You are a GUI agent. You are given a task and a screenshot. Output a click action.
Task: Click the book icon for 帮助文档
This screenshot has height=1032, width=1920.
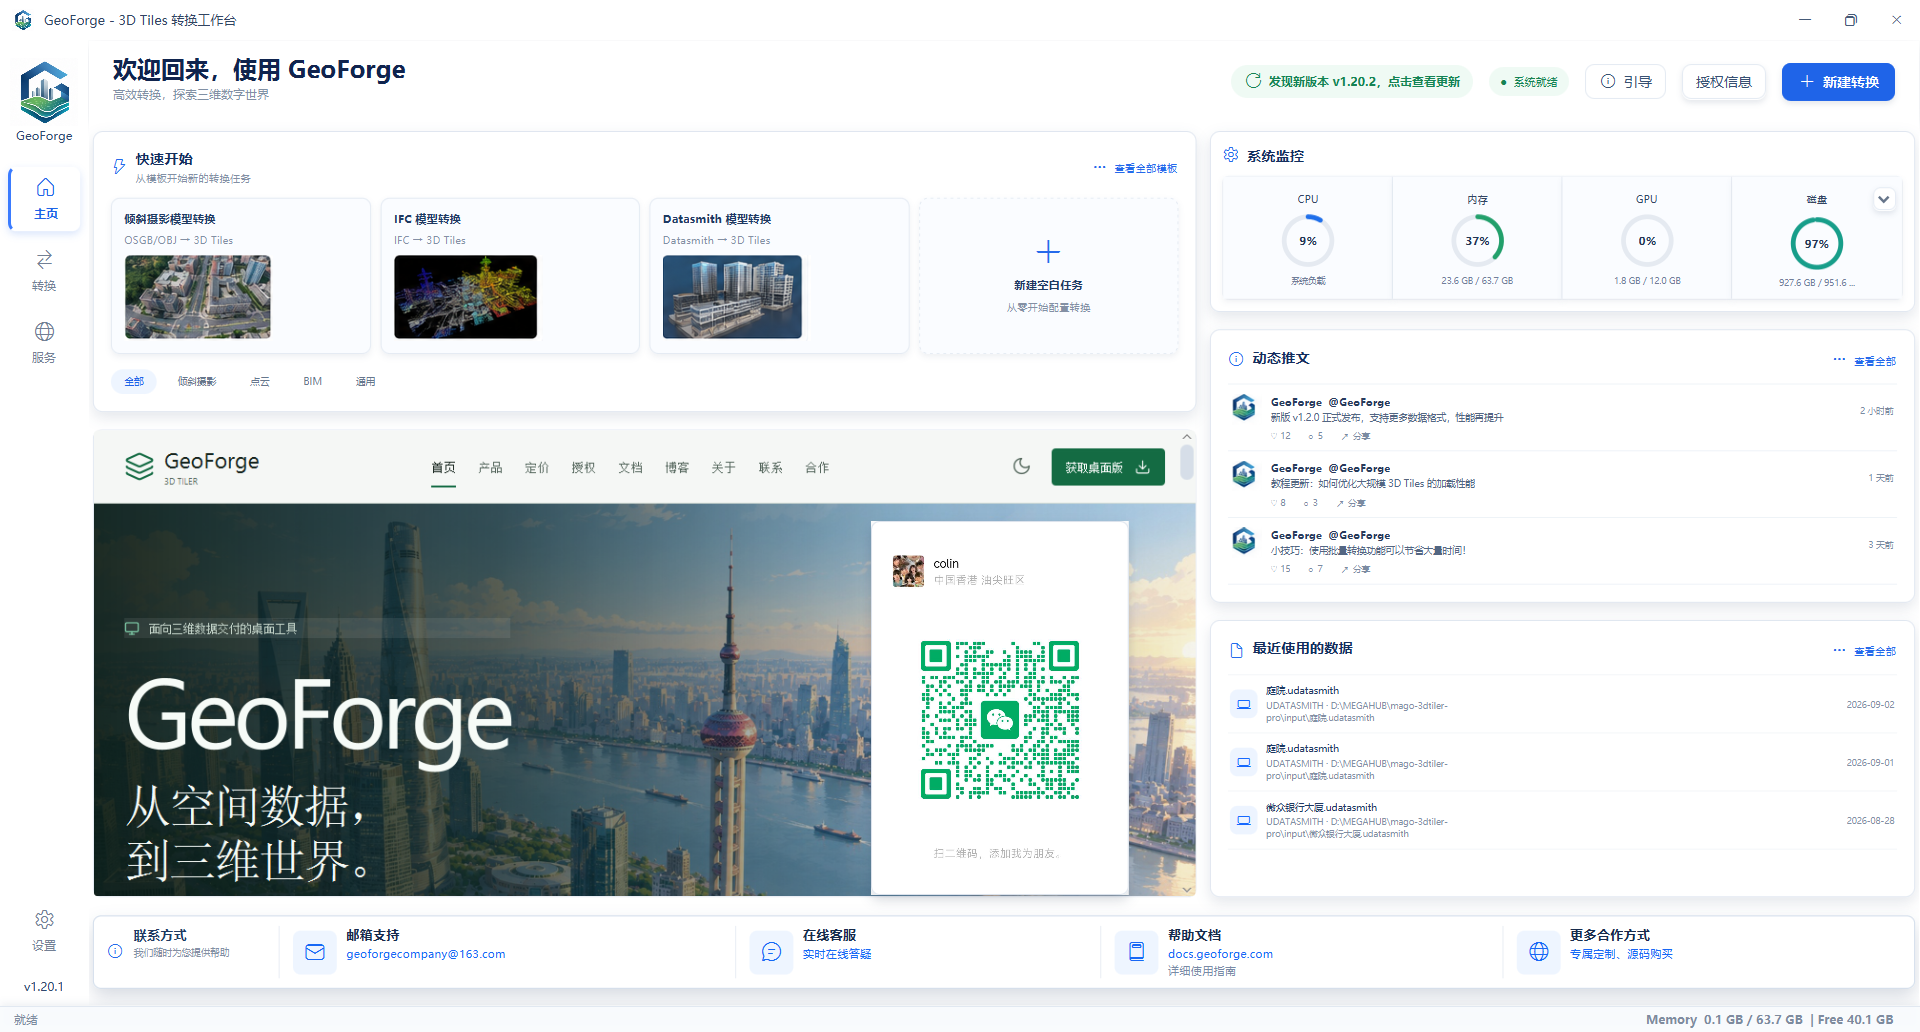point(1136,952)
